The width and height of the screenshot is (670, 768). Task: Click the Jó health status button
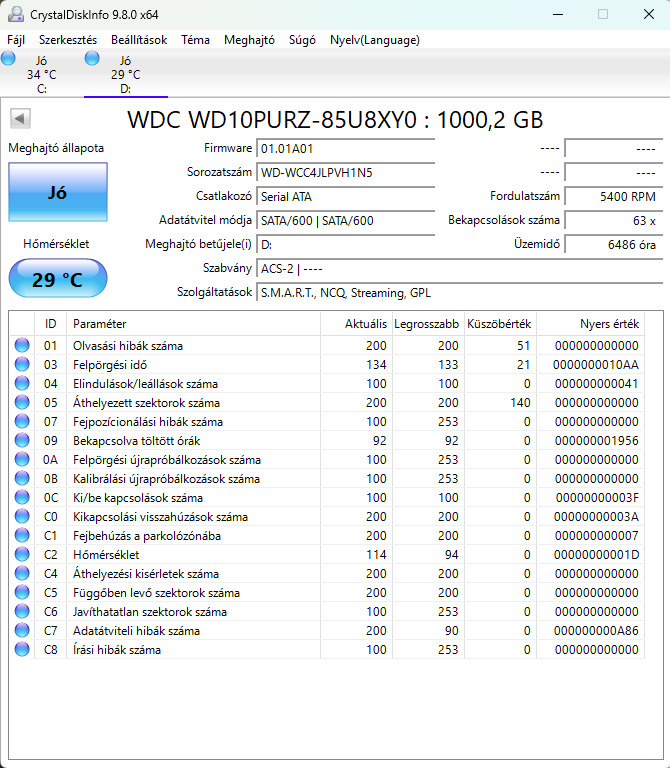coord(58,192)
